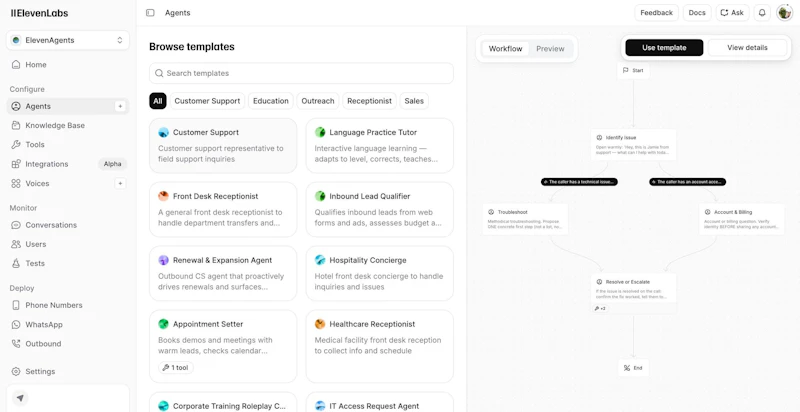Viewport: 800px width, 412px height.
Task: Click the '1 tool' badge on Appointment Setter
Action: [x=176, y=368]
